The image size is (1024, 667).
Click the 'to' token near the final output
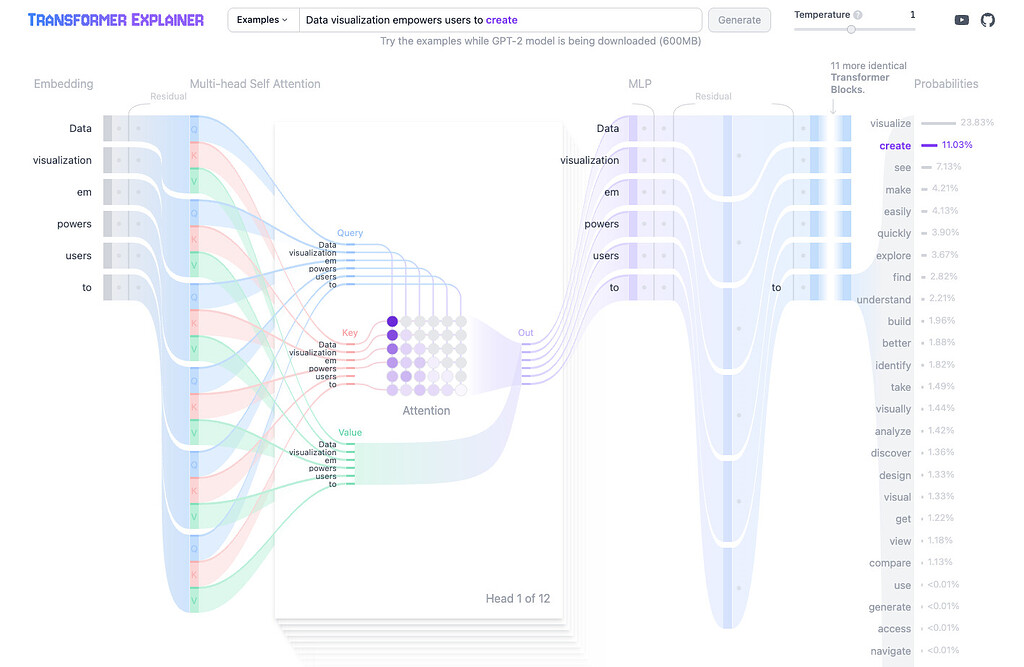(776, 287)
